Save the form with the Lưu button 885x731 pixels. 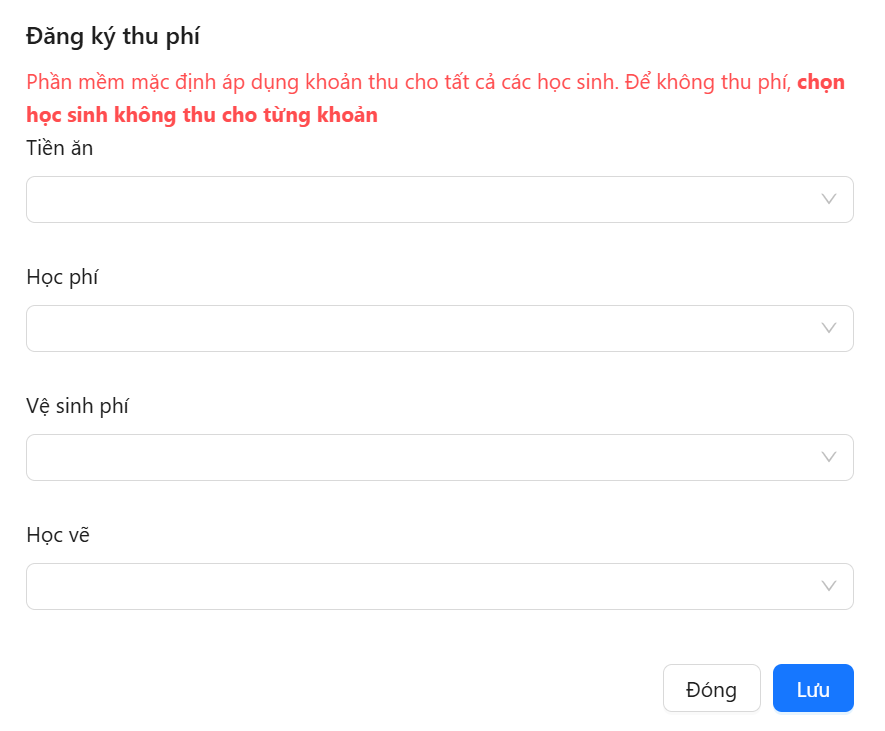[812, 689]
